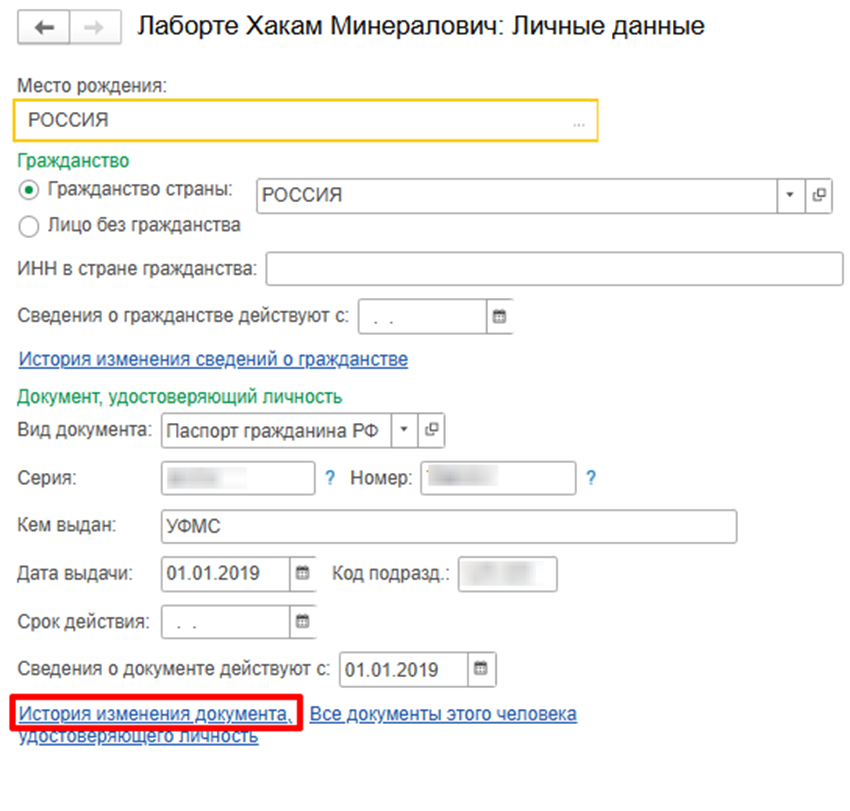Click the ИНН в стране гражданства field

554,269
